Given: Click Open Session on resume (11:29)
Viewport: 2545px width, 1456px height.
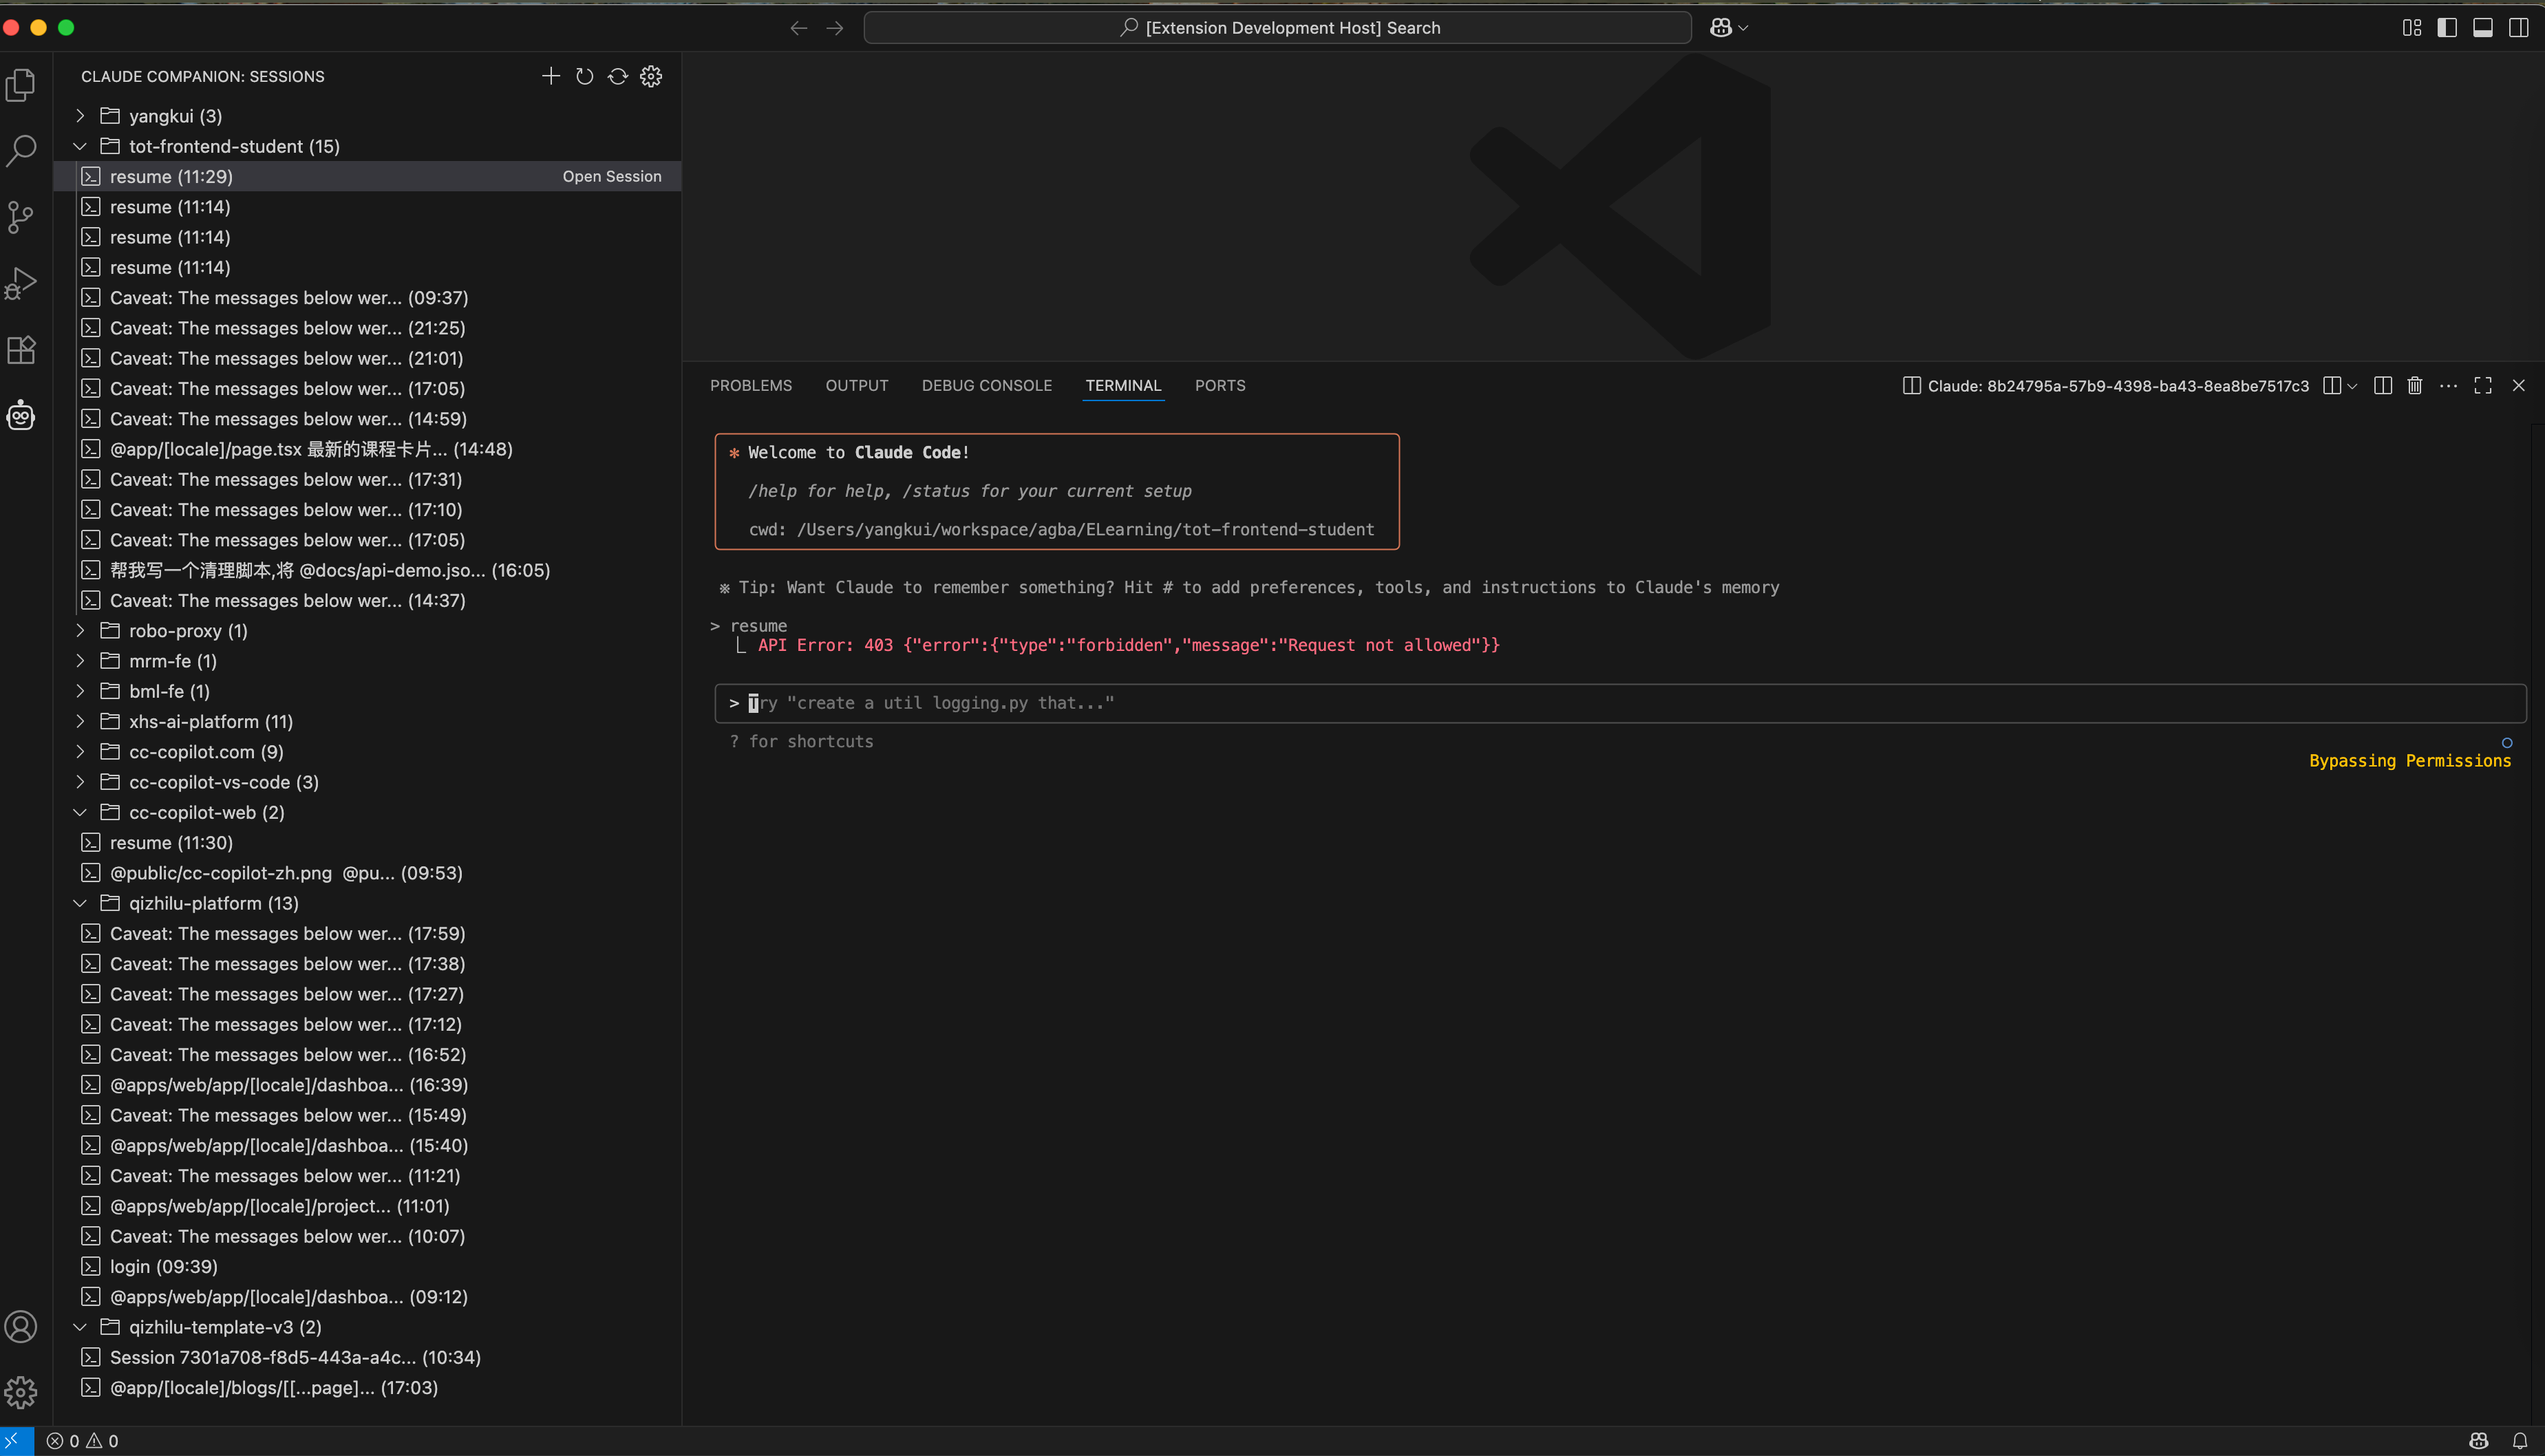Looking at the screenshot, I should tap(612, 176).
